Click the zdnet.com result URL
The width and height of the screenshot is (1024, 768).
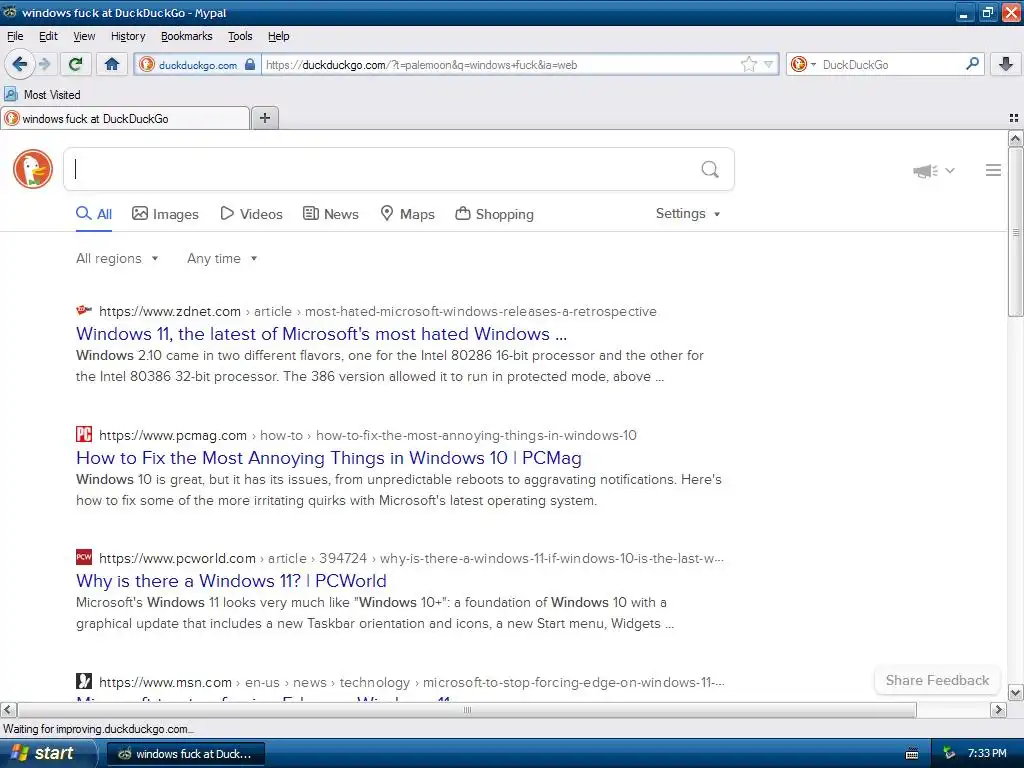click(x=377, y=312)
